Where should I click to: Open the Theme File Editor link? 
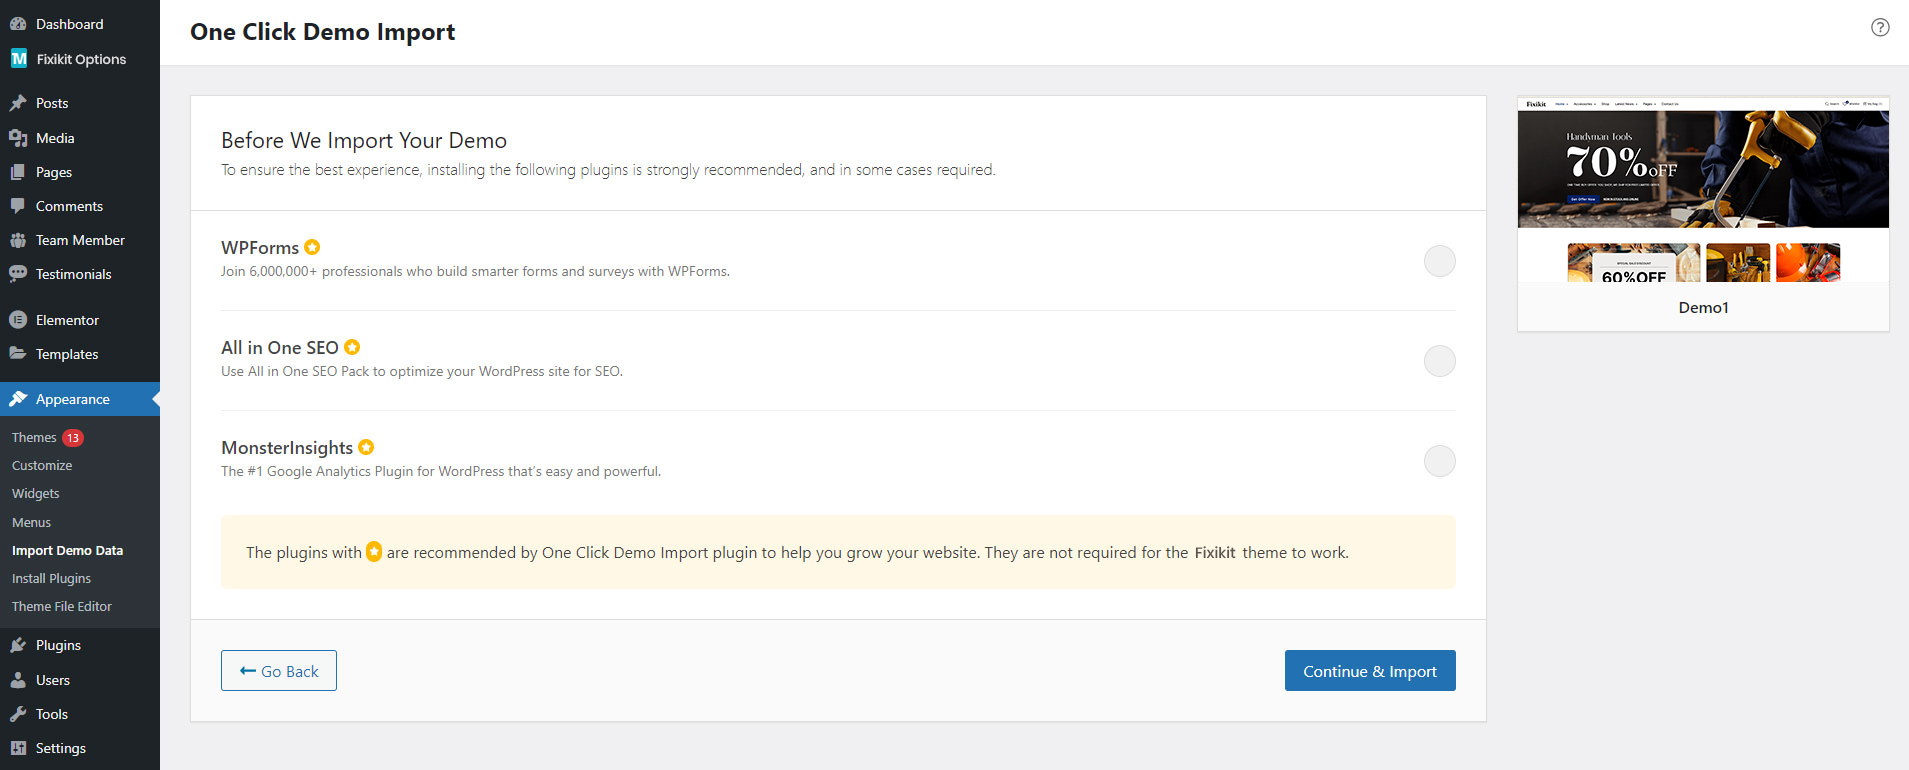(x=62, y=607)
